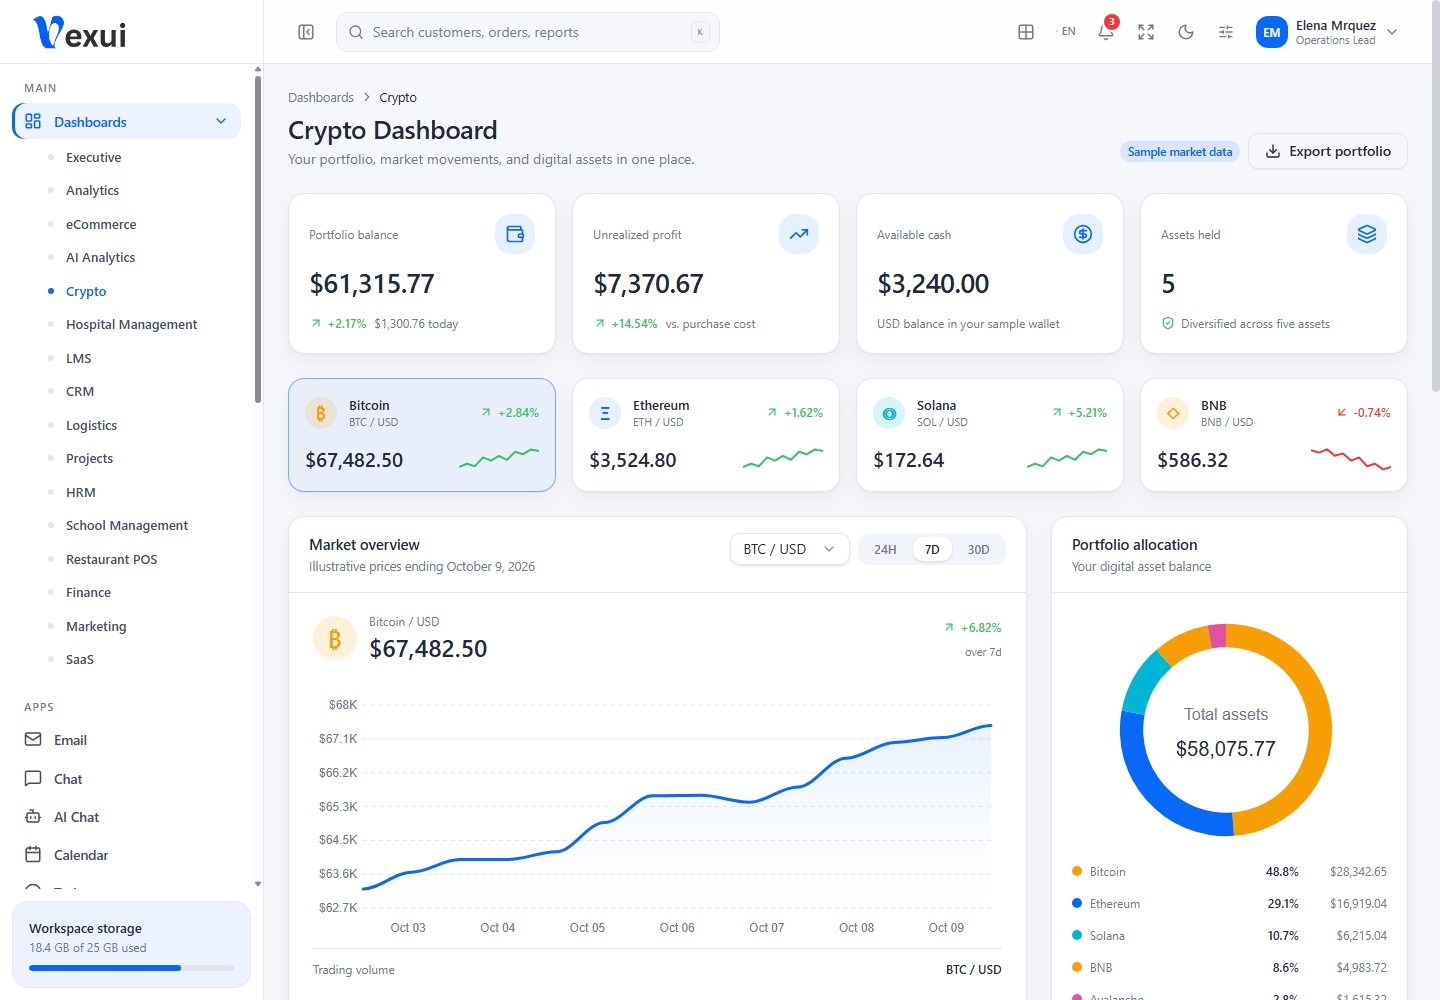Switch language using the EN selector
The height and width of the screenshot is (1000, 1440).
(1066, 32)
